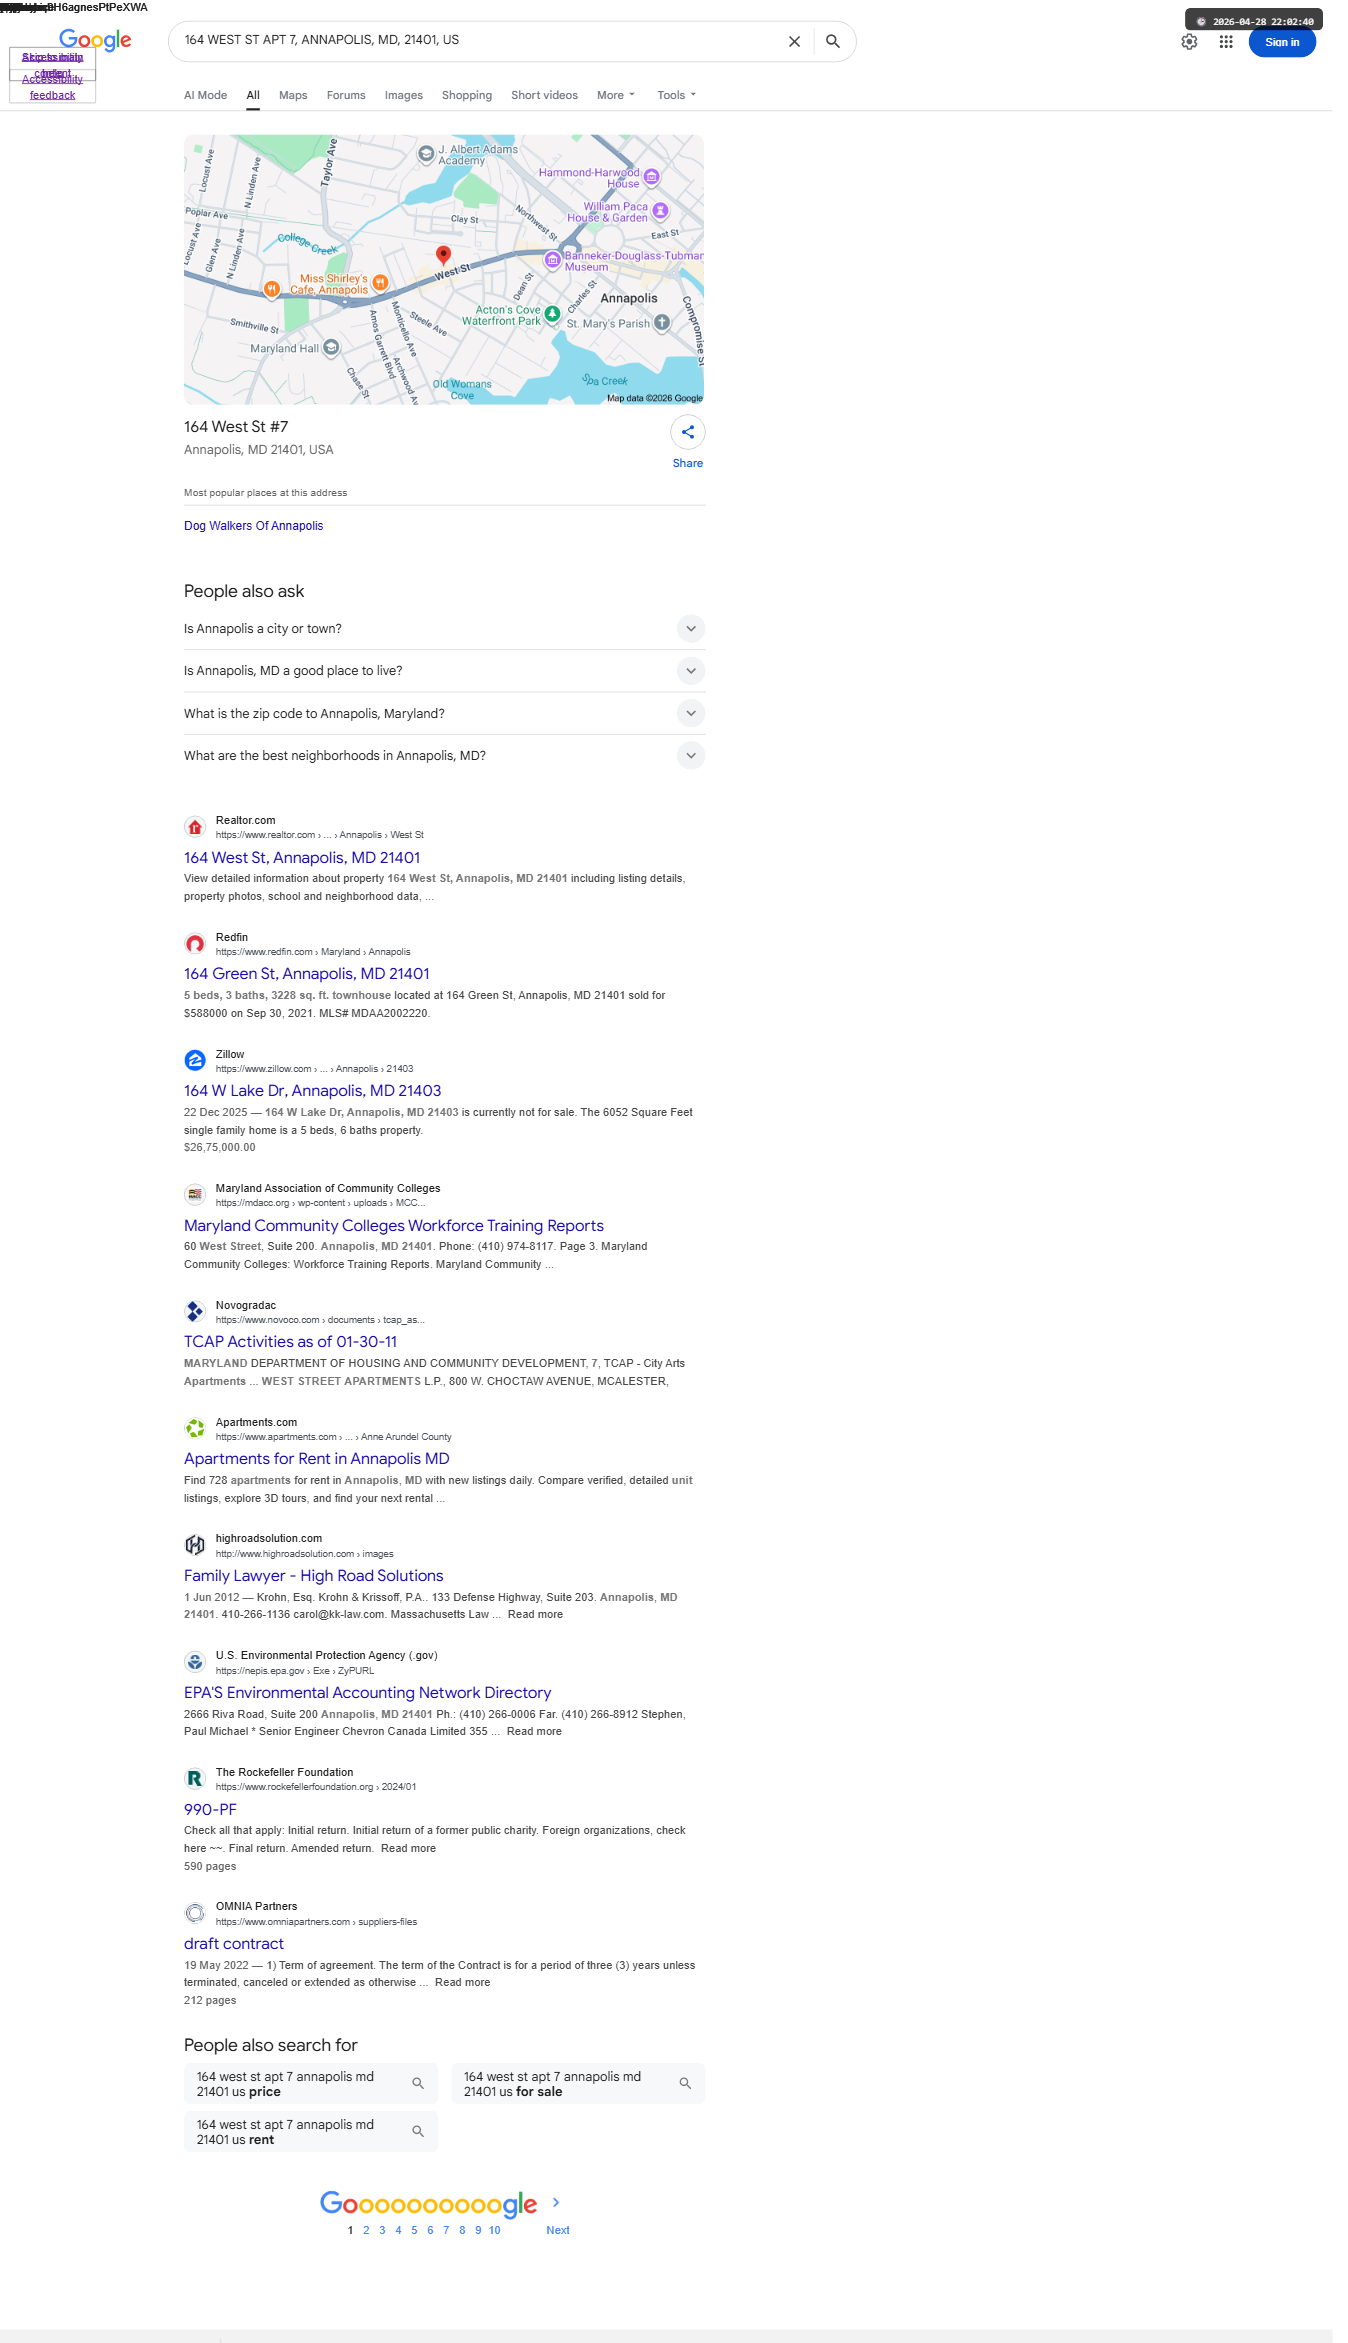1348x2343 pixels.
Task: Open Google settings gear icon
Action: coord(1189,42)
